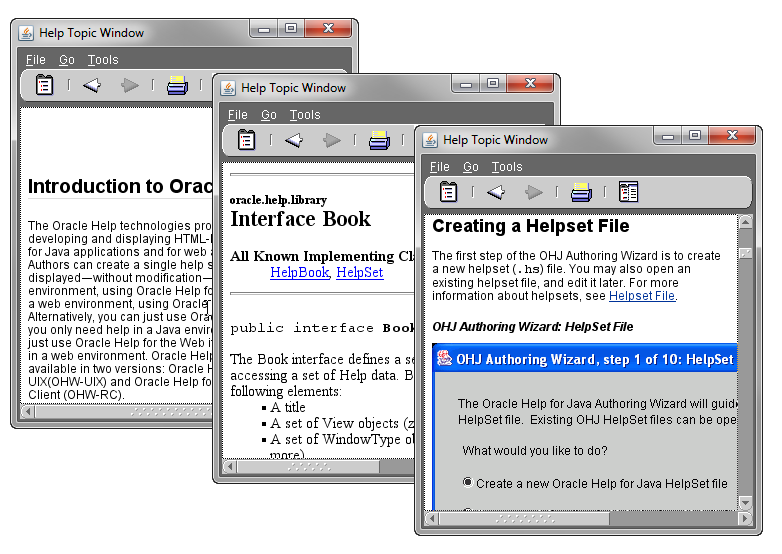Screen dimensions: 782x554
Task: Click Back arrow in front window toolbar
Action: click(x=496, y=192)
